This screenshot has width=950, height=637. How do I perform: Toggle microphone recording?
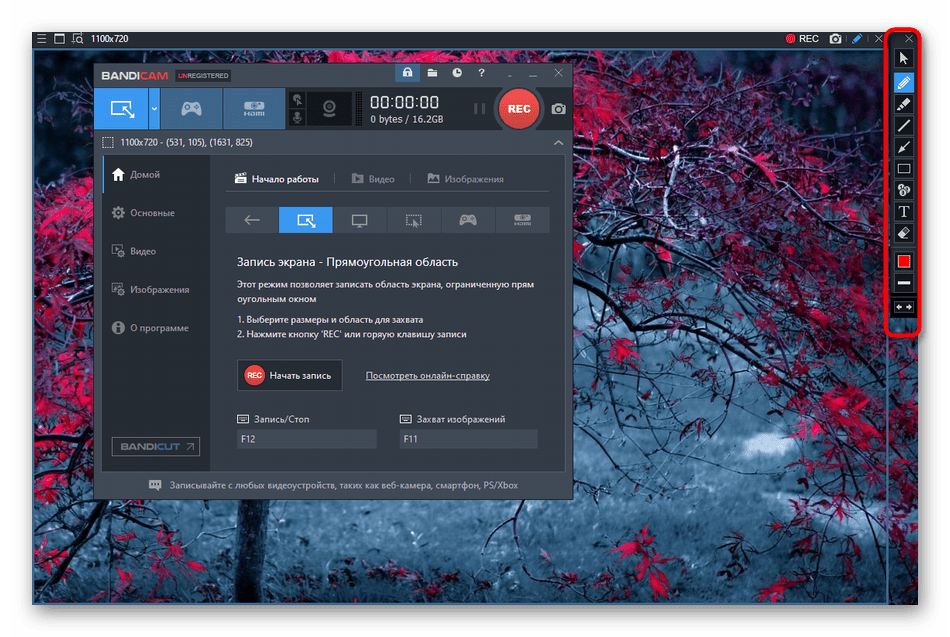tap(297, 118)
